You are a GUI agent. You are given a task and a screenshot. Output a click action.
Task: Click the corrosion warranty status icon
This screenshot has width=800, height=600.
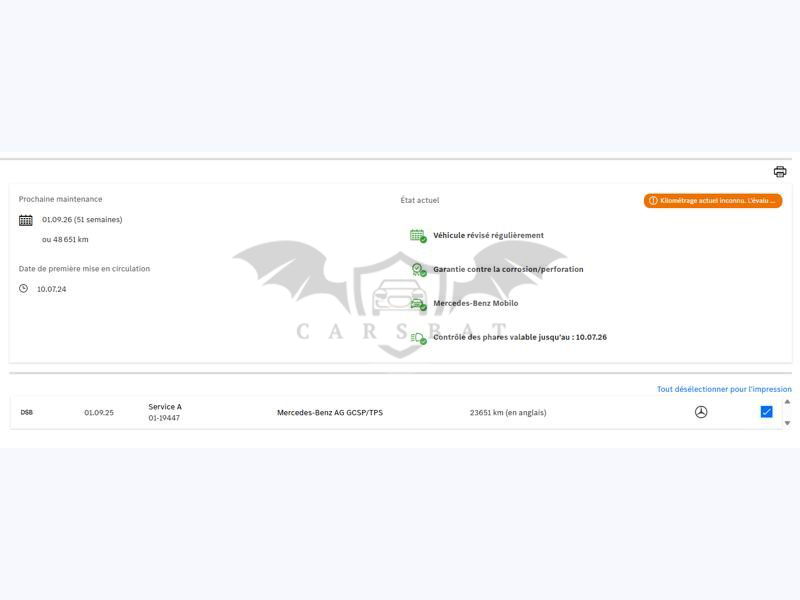[417, 270]
